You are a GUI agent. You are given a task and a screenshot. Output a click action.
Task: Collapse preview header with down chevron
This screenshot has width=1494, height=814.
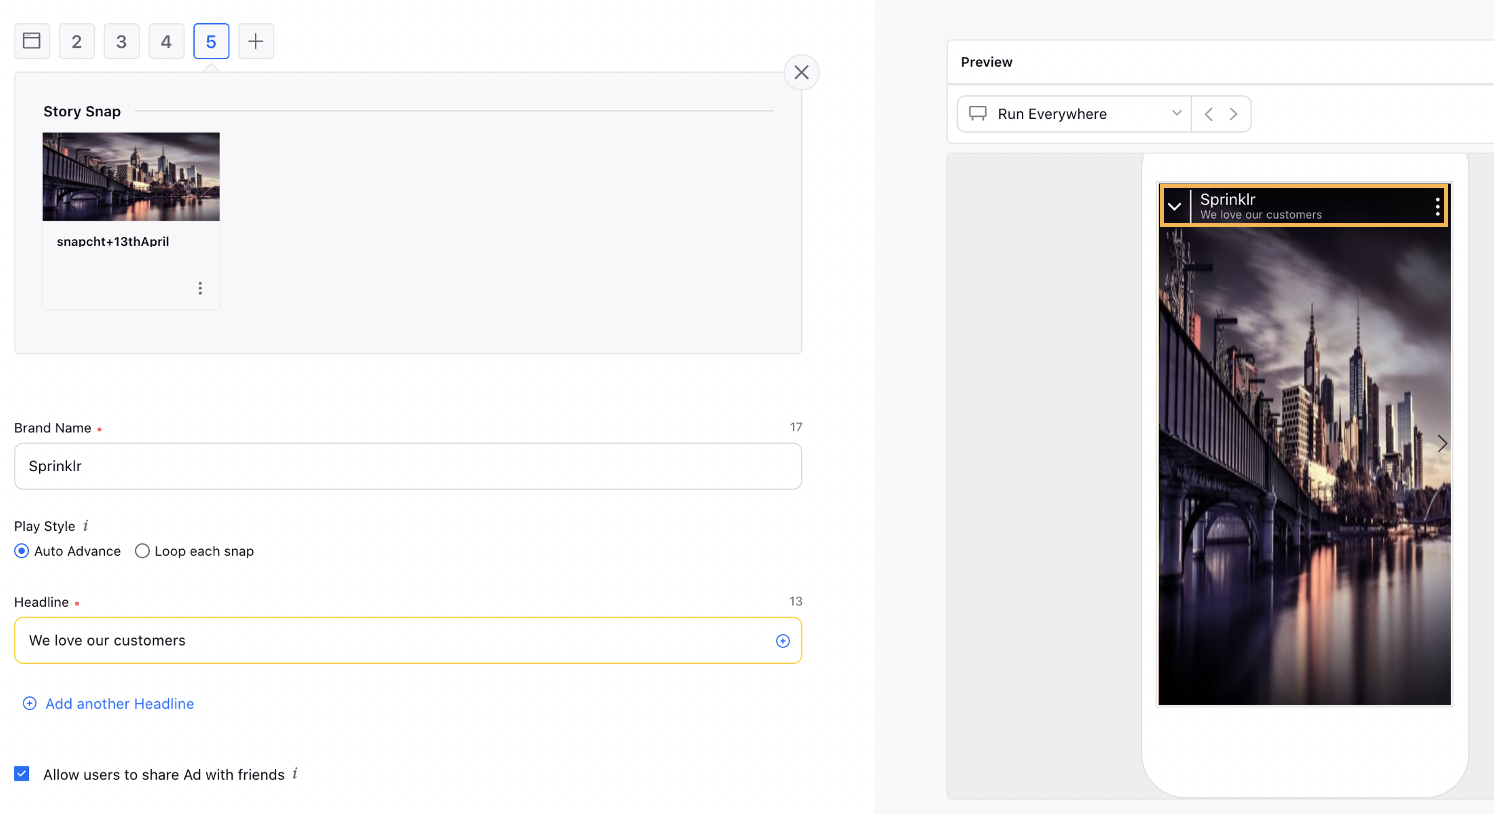(1175, 207)
